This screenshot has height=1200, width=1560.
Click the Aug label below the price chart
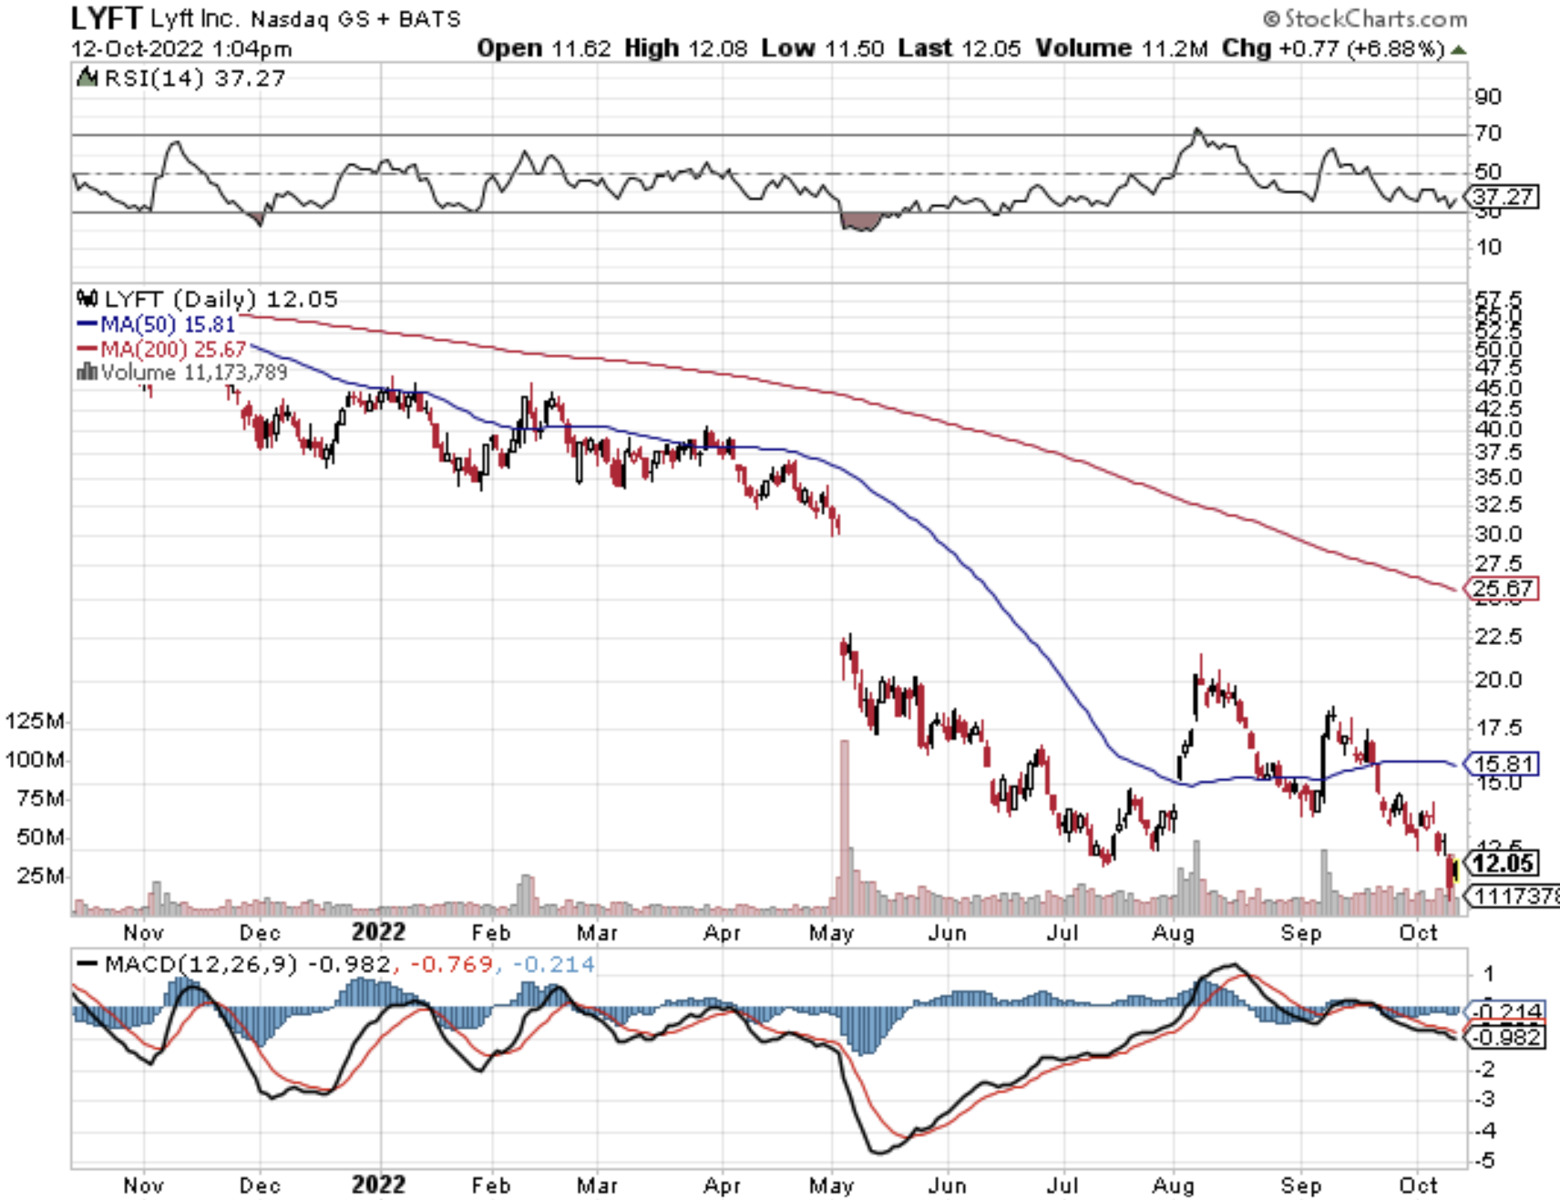pos(1173,933)
